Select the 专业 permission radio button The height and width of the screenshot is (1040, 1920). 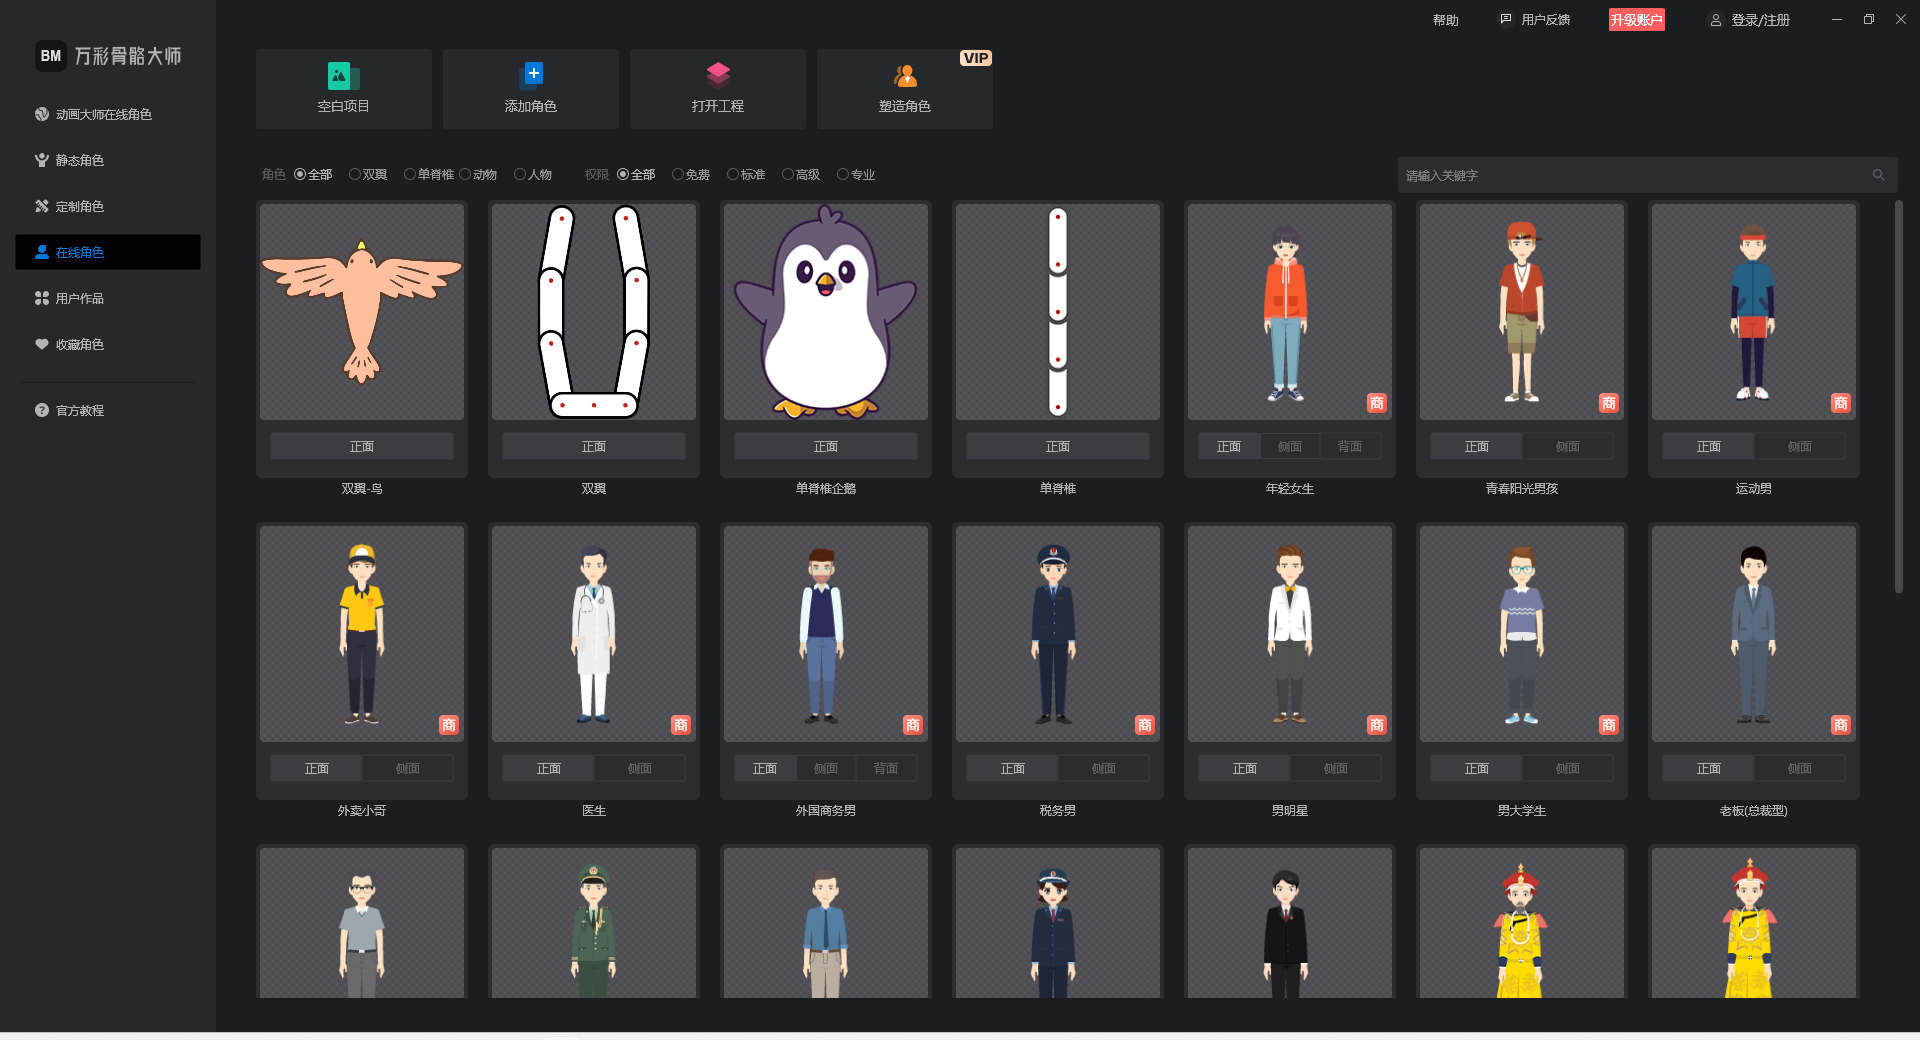[x=843, y=174]
